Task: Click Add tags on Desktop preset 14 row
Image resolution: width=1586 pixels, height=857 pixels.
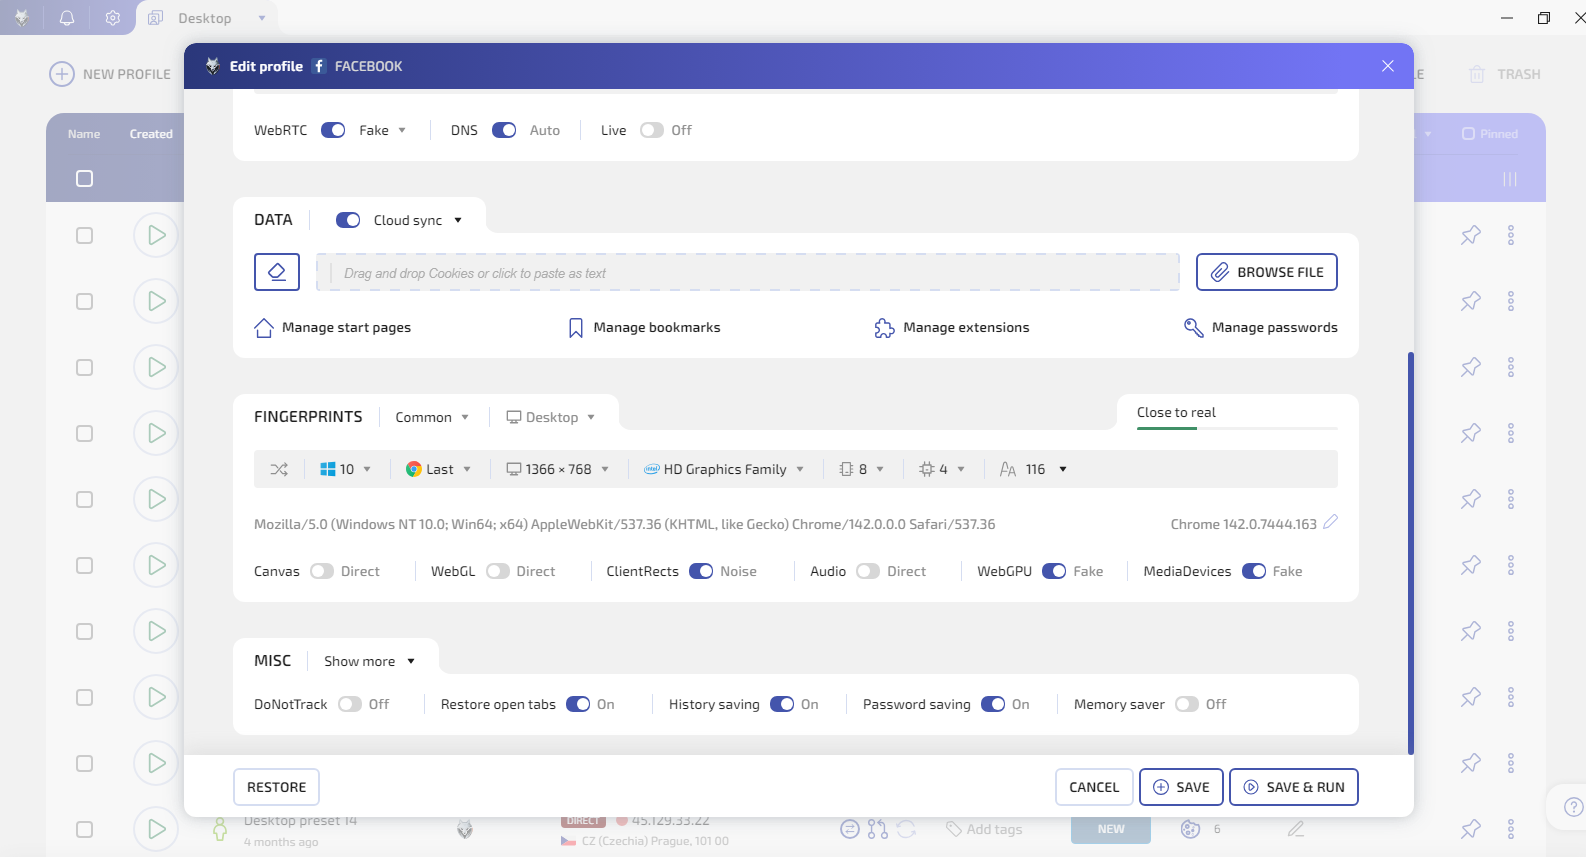Action: tap(984, 829)
